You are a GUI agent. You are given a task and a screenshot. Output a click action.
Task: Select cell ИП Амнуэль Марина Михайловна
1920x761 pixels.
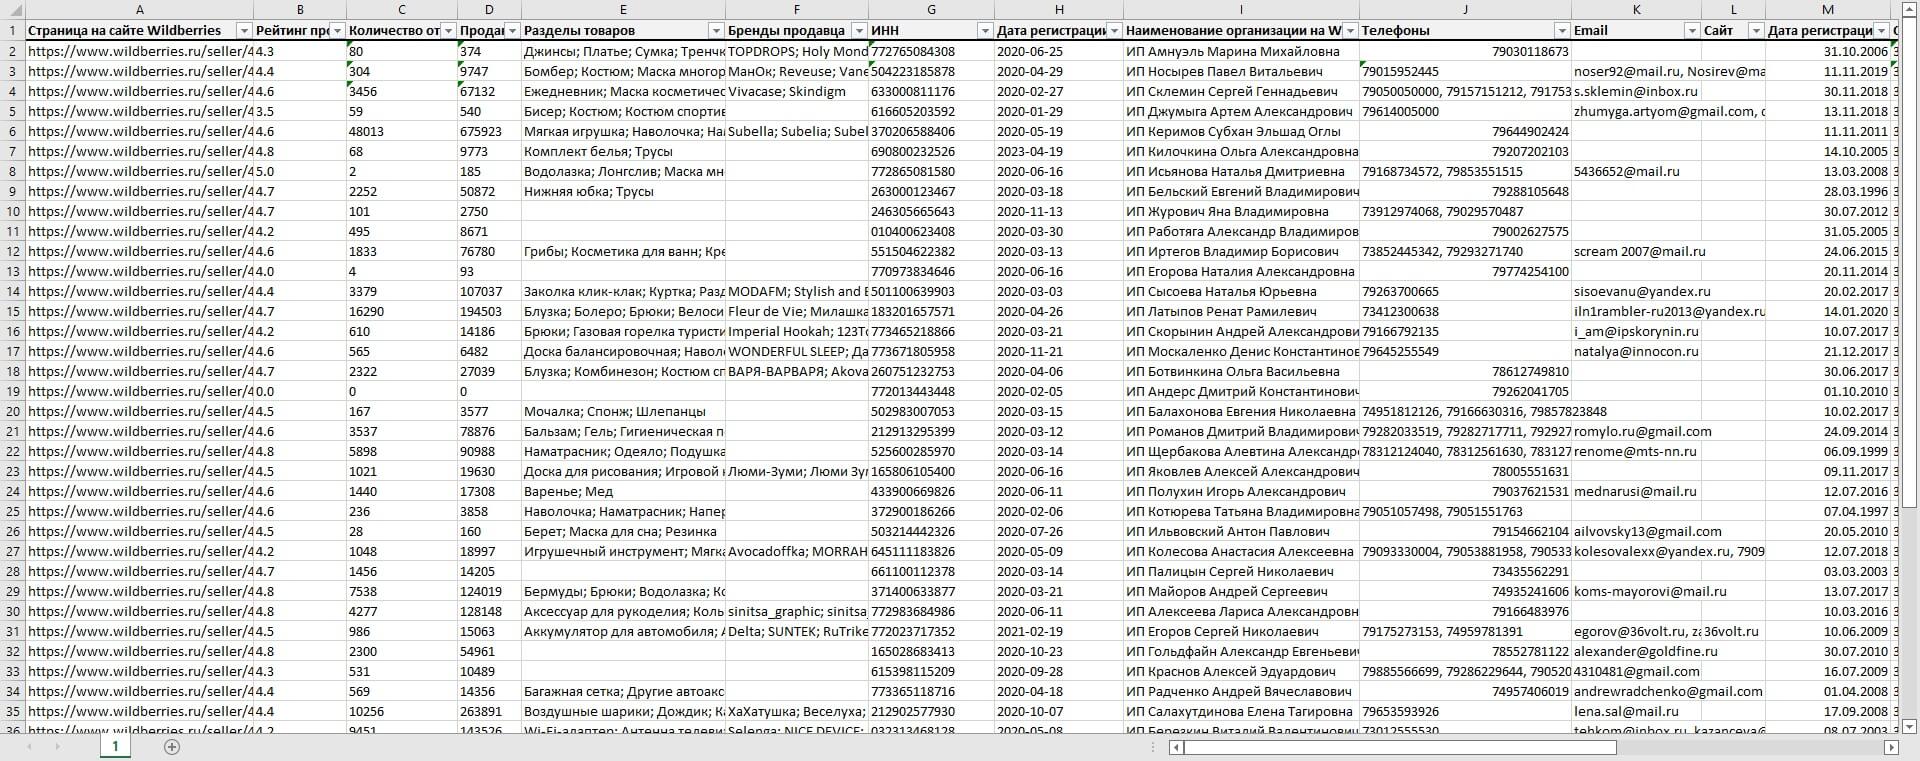pyautogui.click(x=1241, y=51)
